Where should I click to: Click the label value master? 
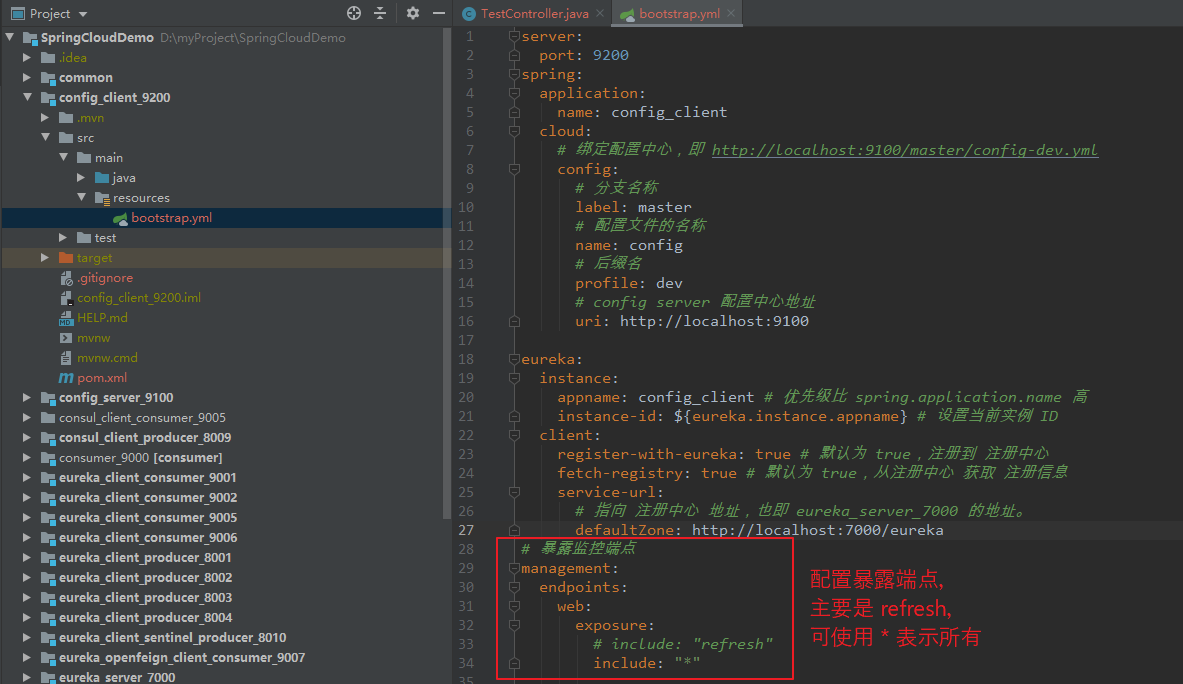coord(665,207)
